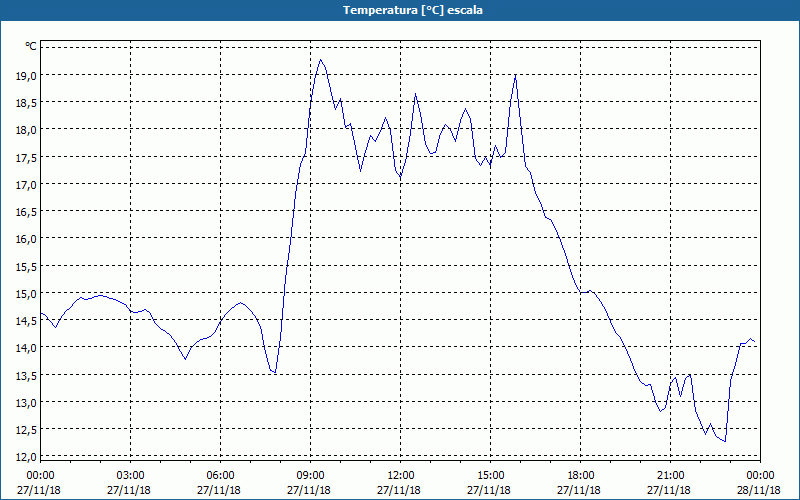The width and height of the screenshot is (800, 500).
Task: Click the 15:00 time axis label
Action: click(490, 476)
